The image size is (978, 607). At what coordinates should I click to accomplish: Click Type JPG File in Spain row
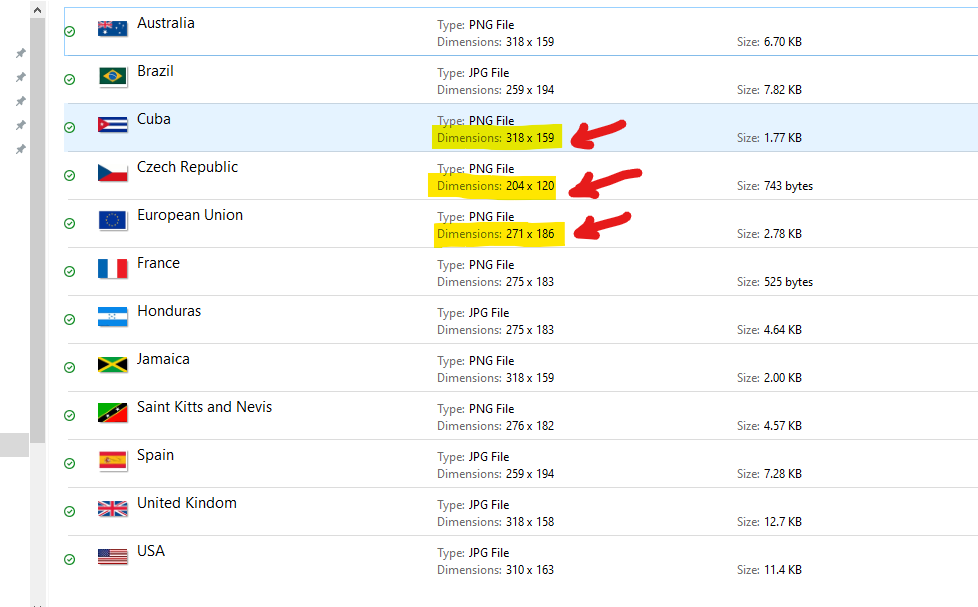click(x=473, y=457)
